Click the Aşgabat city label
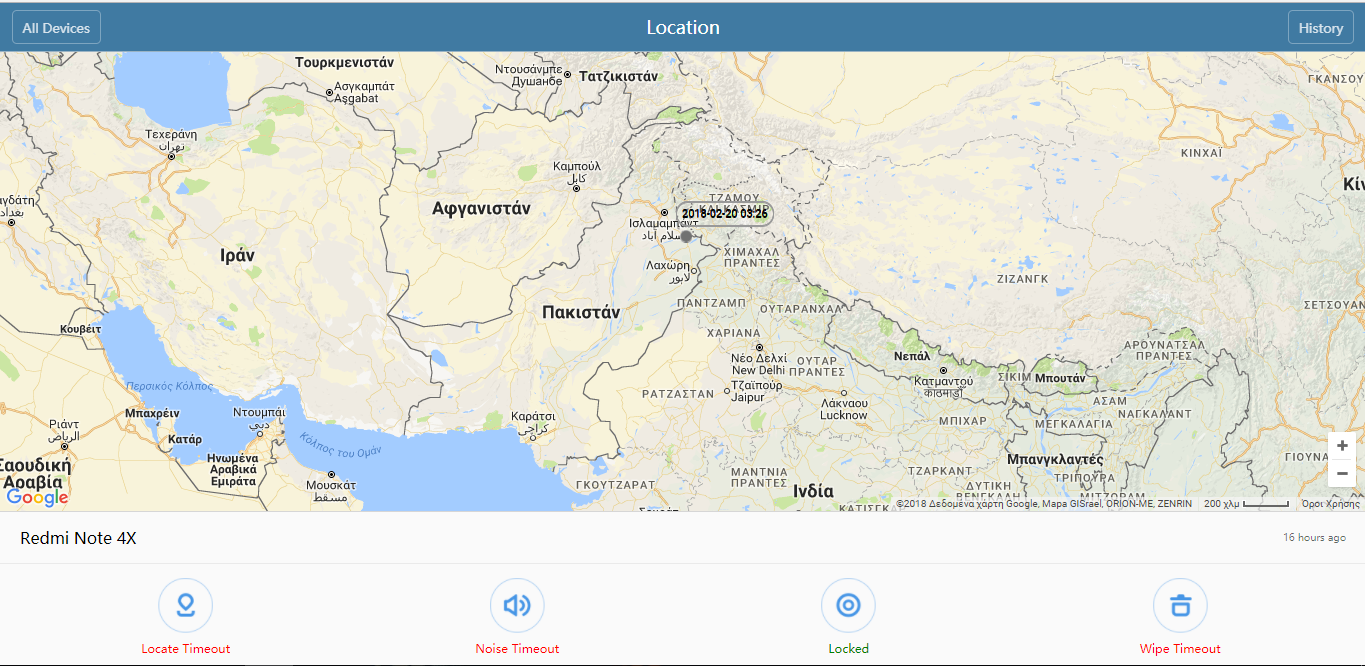Image resolution: width=1365 pixels, height=666 pixels. pyautogui.click(x=356, y=98)
